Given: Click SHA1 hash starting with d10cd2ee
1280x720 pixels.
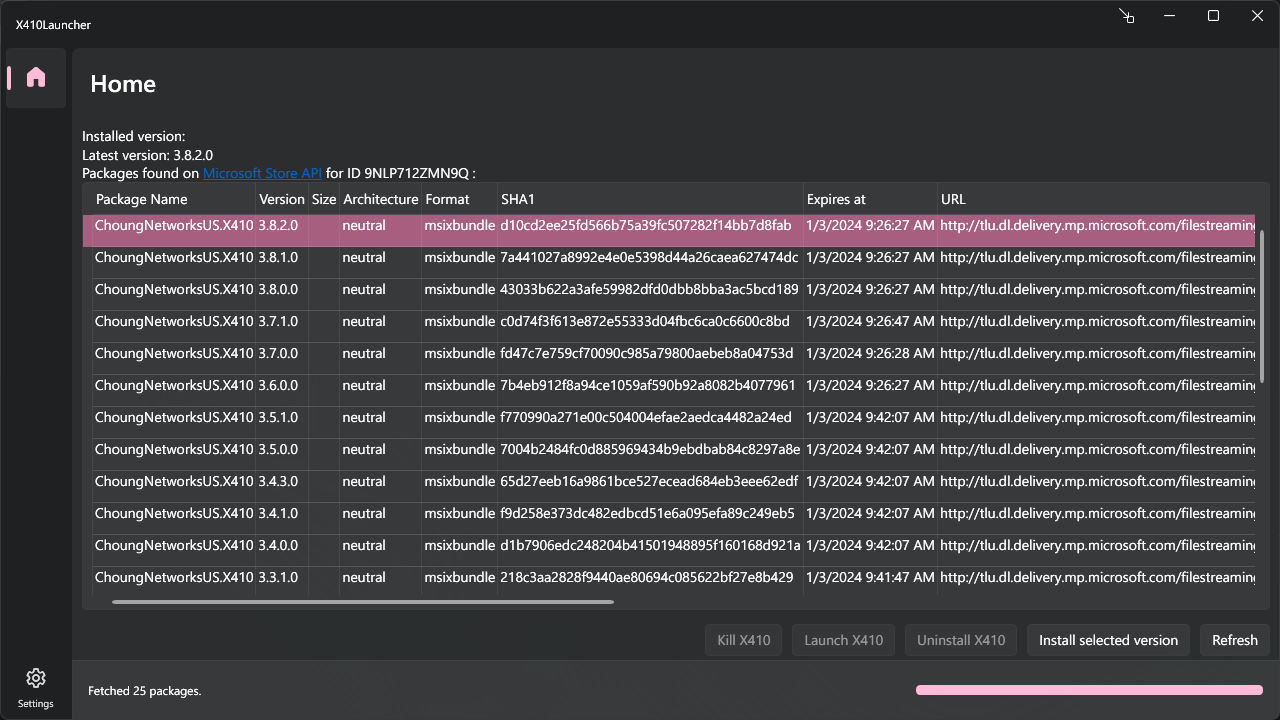Looking at the screenshot, I should [x=646, y=226].
